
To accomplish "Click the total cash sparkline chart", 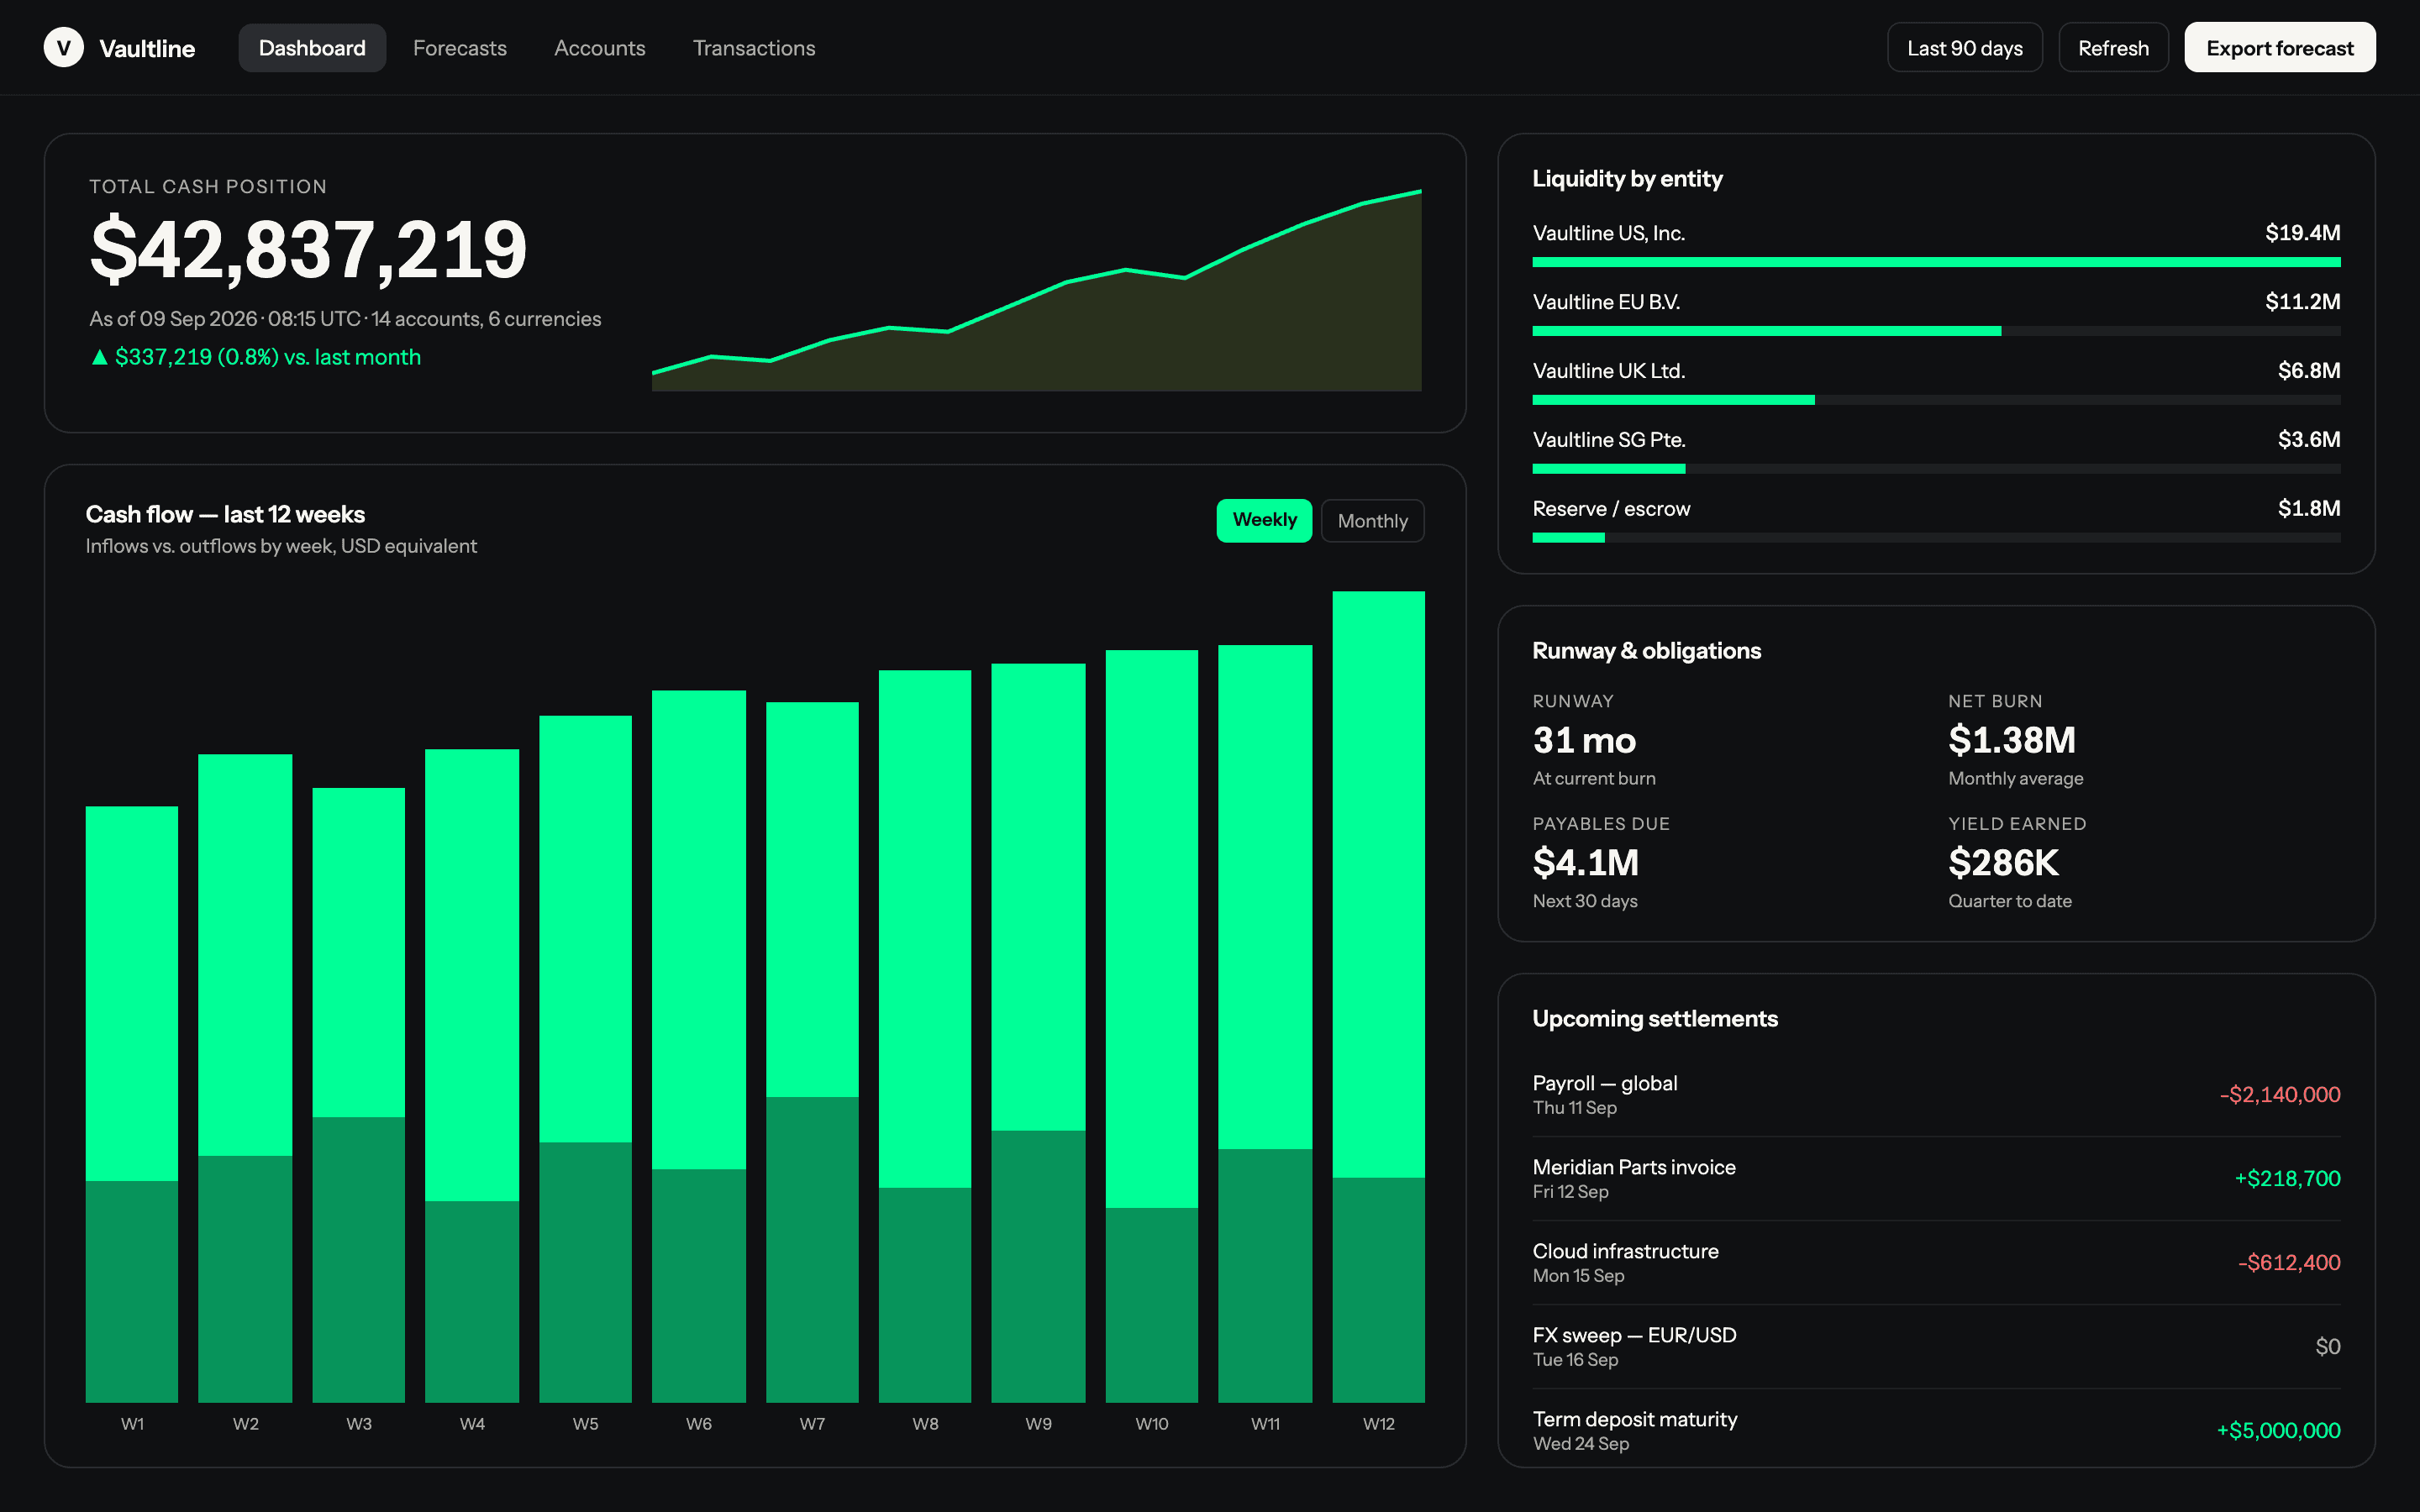I will (1036, 290).
